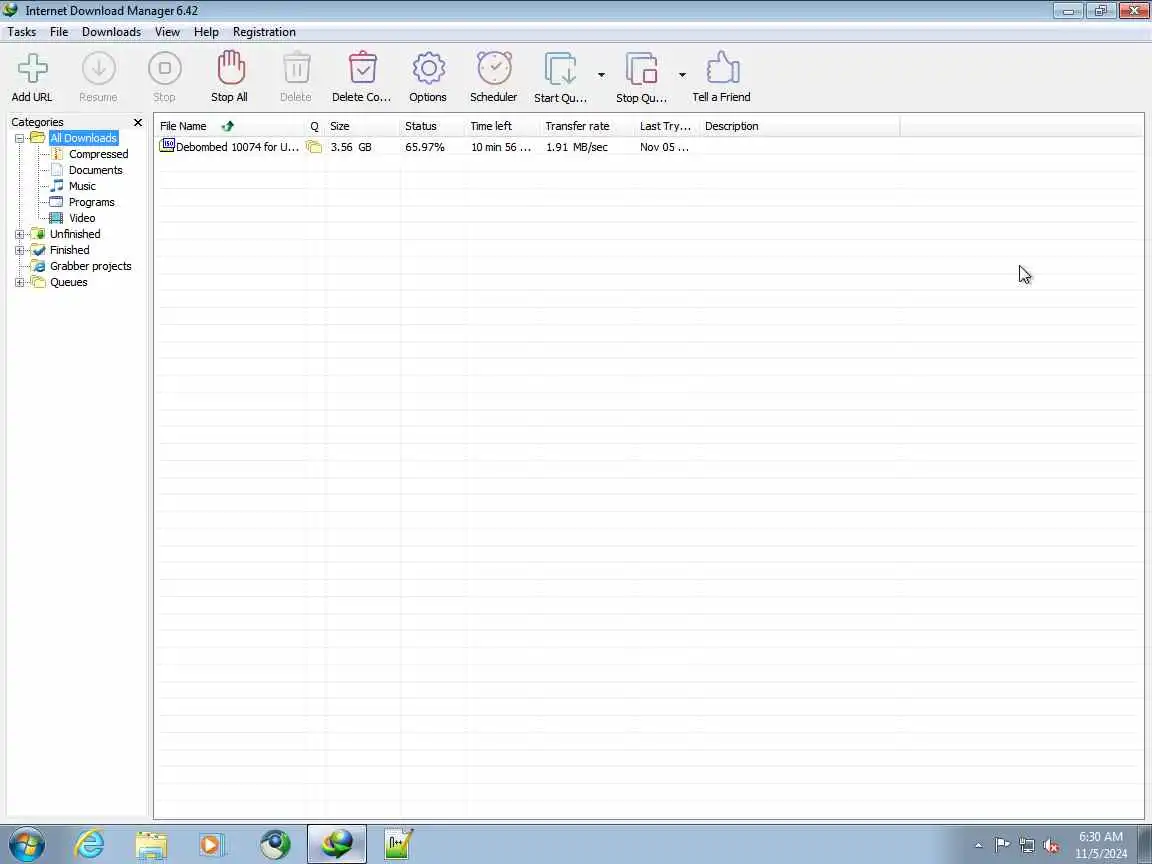
Task: Collapse the All Downloads tree node
Action: (20, 138)
